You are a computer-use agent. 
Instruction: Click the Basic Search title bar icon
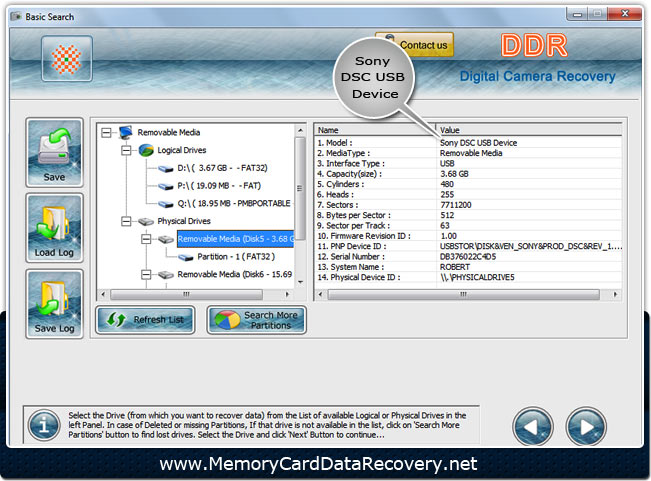click(16, 17)
